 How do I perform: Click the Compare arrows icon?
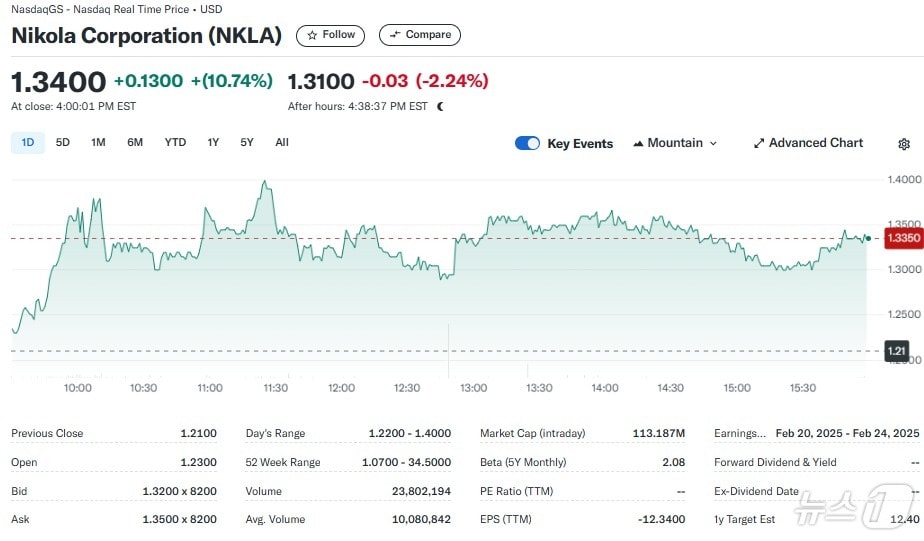tap(395, 35)
